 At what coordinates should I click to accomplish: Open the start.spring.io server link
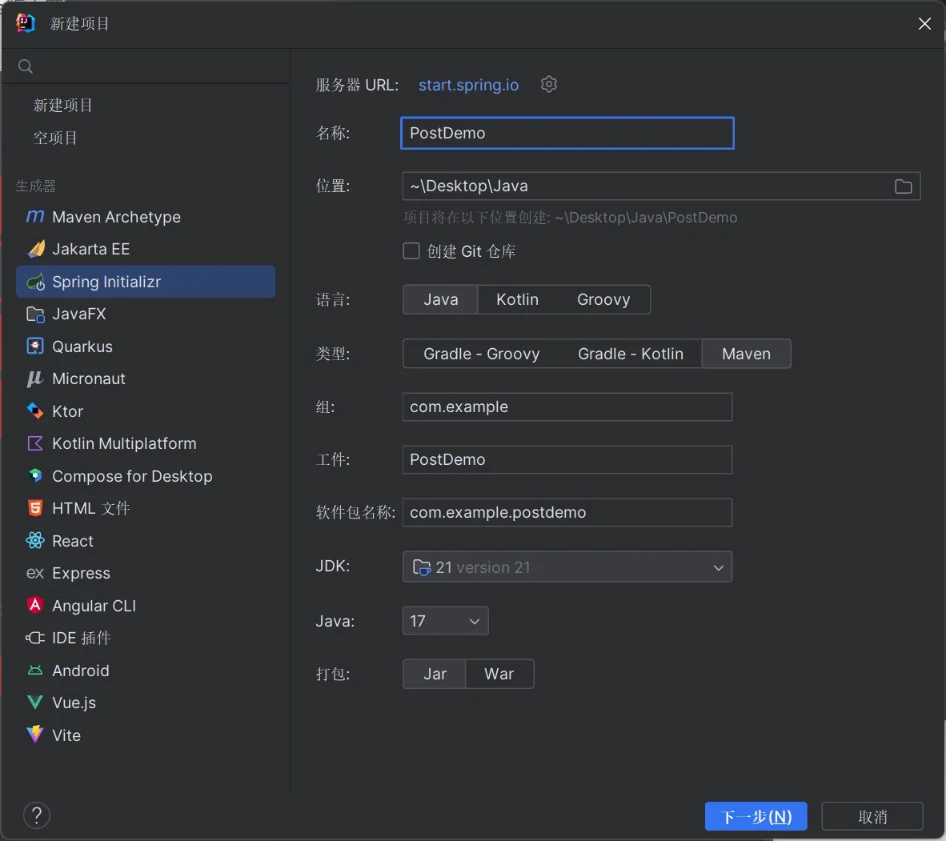coord(468,85)
